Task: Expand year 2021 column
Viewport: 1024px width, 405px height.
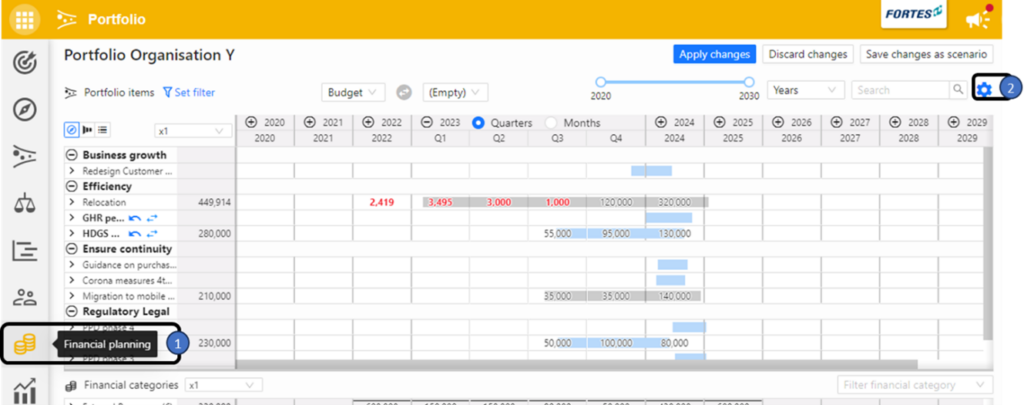Action: tap(310, 122)
